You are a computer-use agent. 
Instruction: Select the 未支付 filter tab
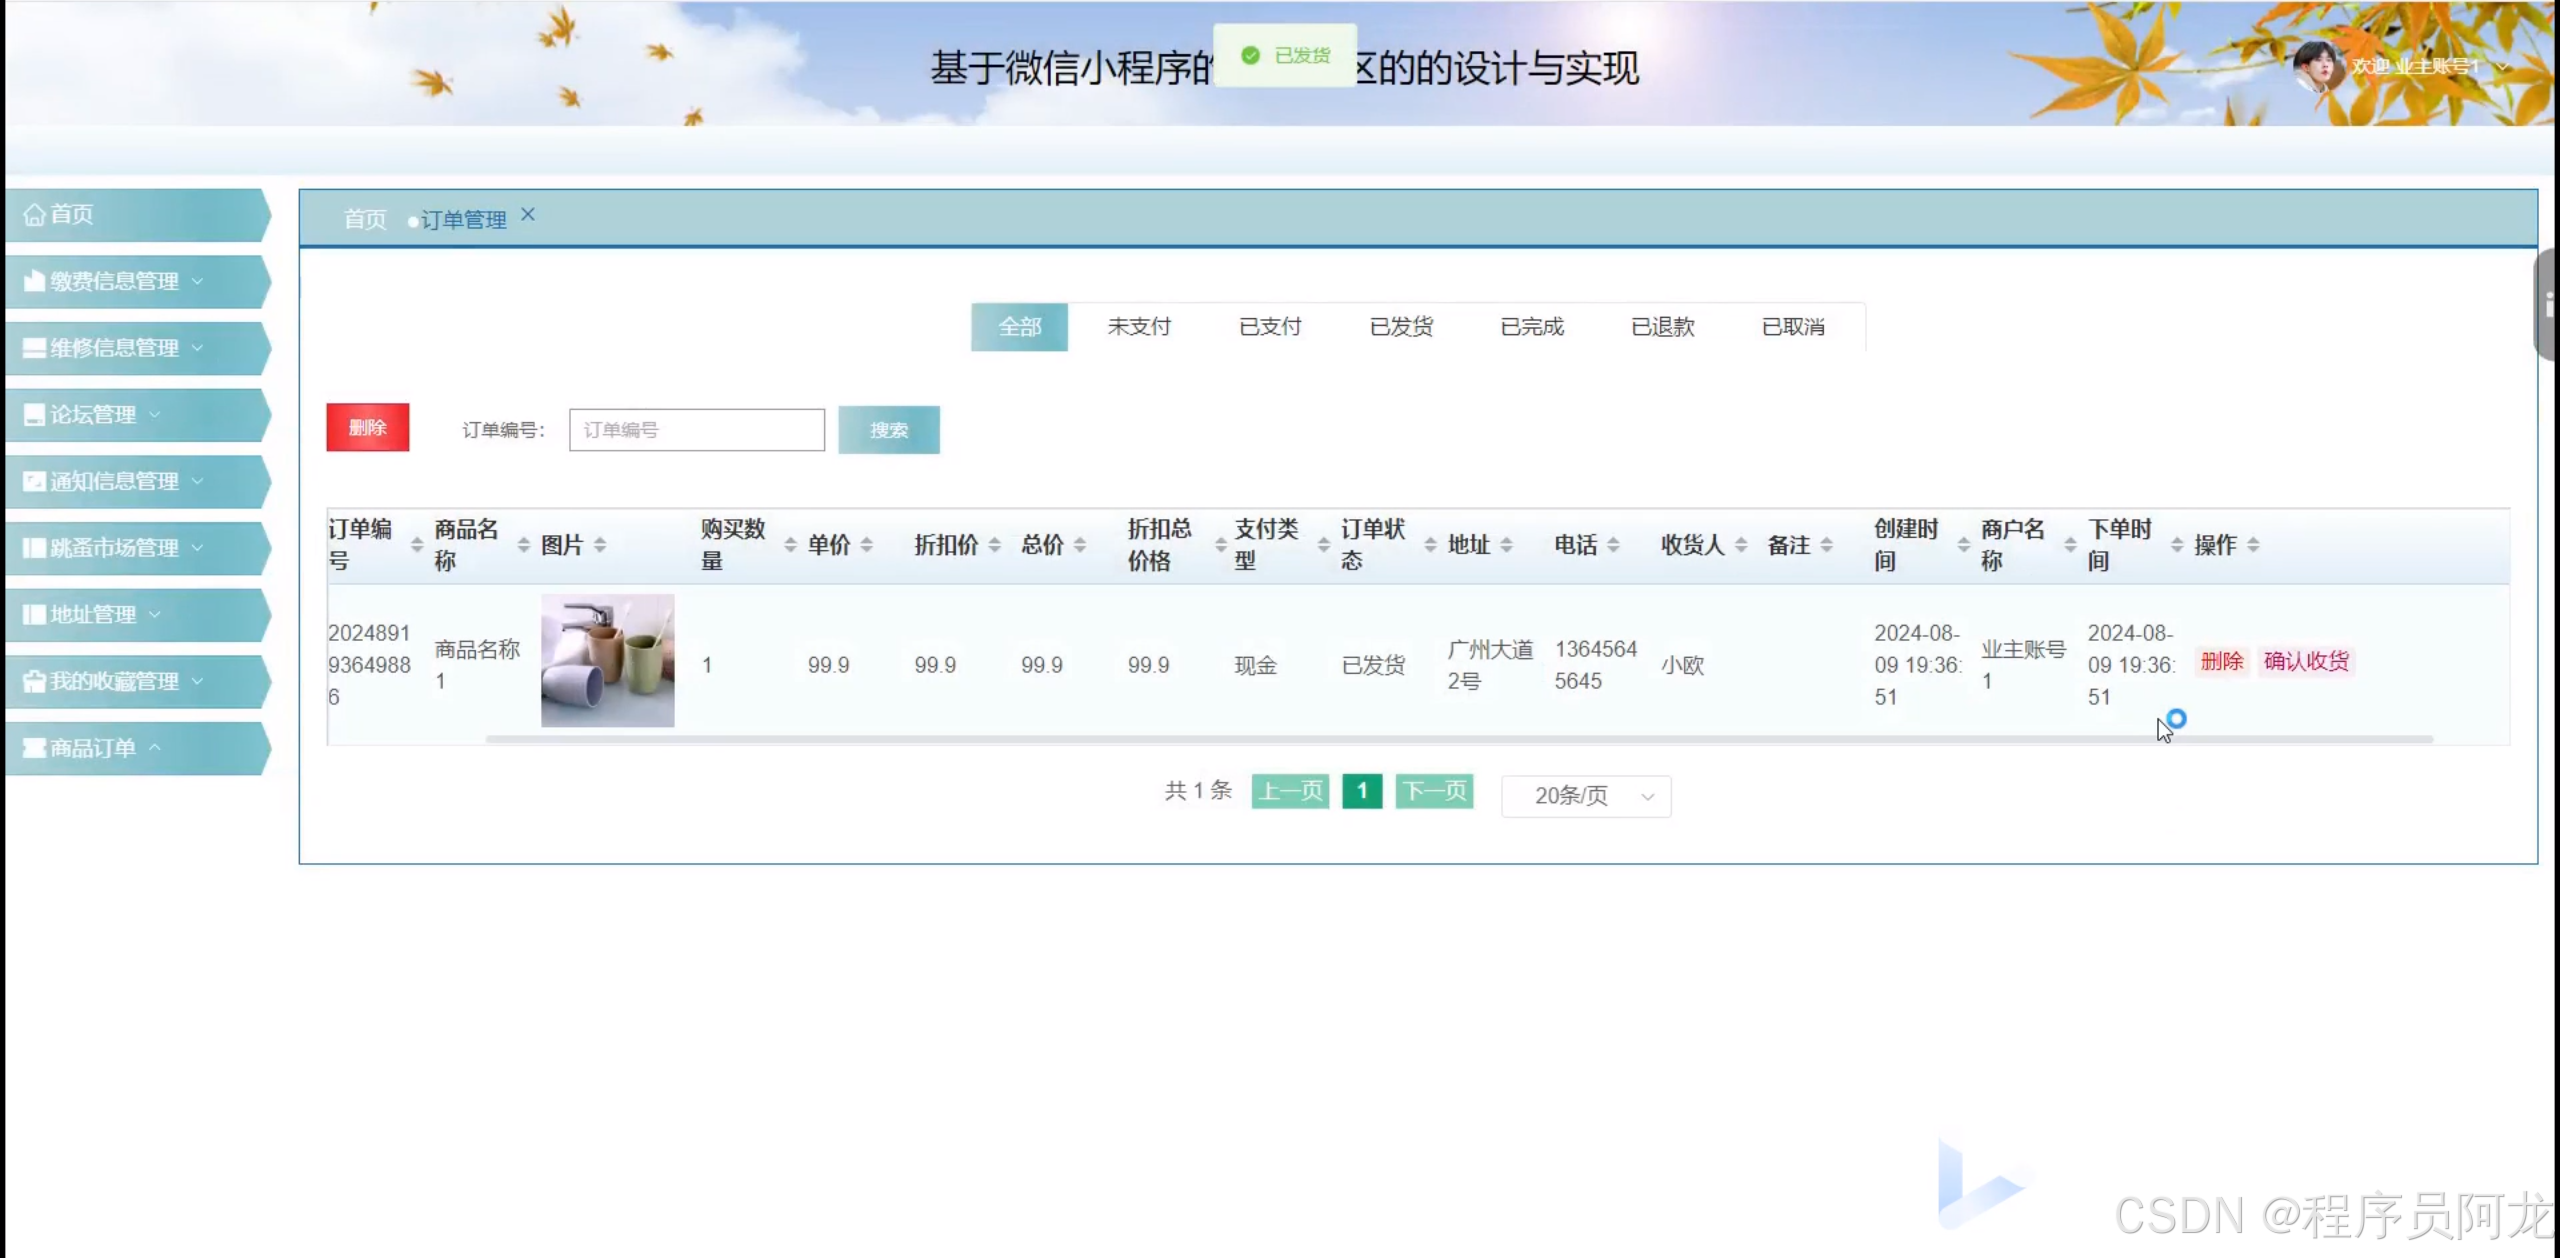pos(1138,327)
